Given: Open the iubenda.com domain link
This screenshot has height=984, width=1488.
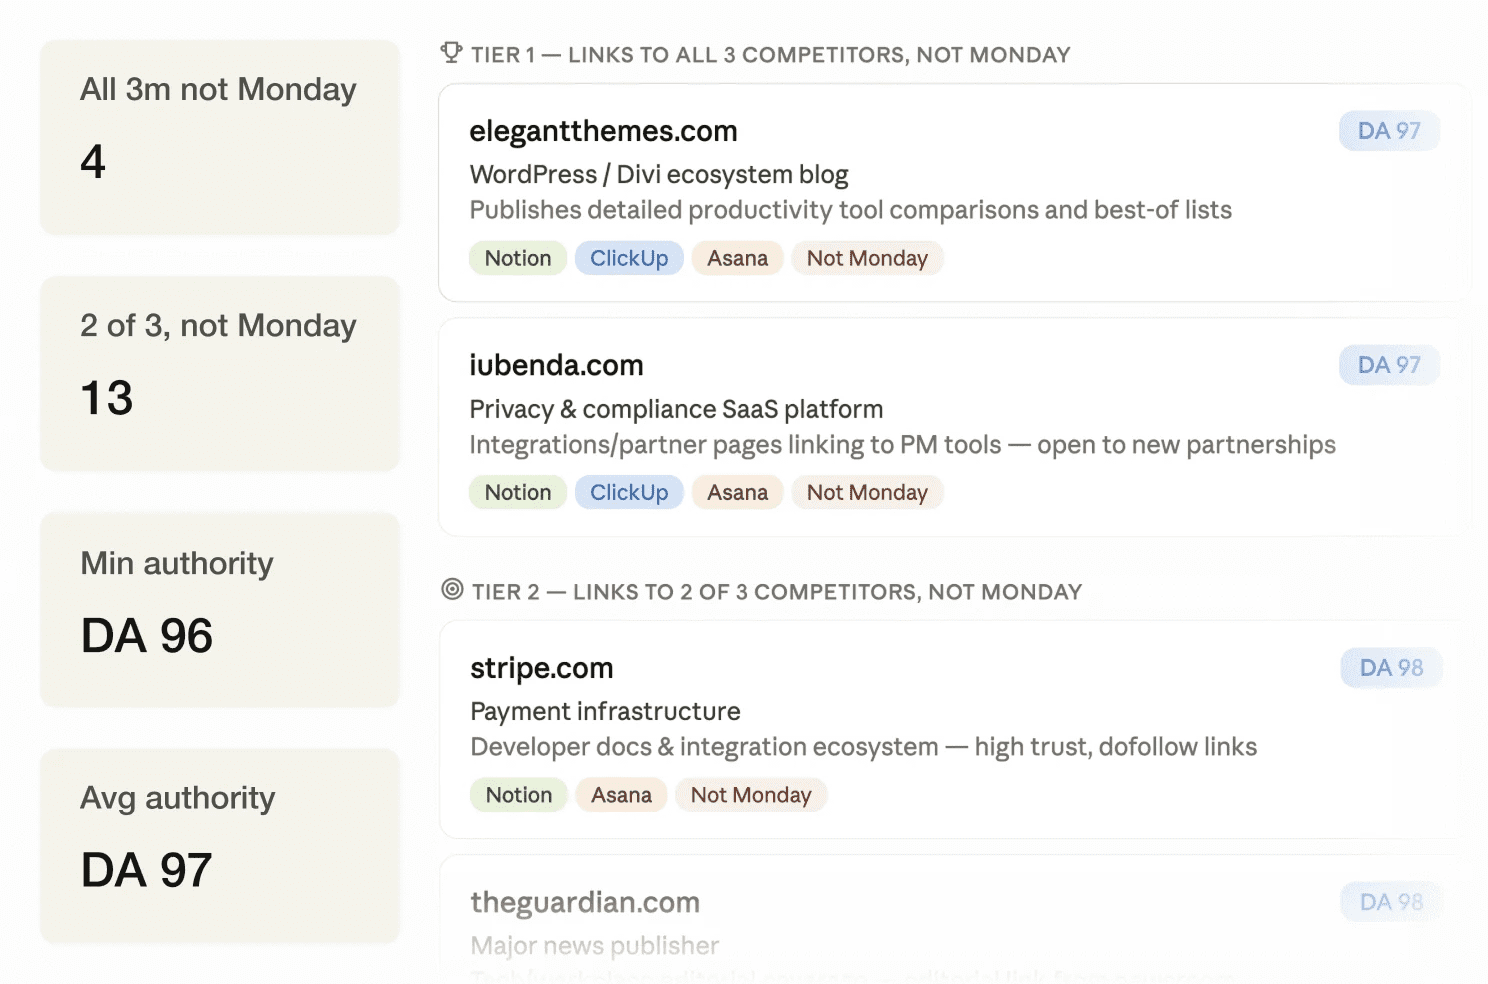Looking at the screenshot, I should pyautogui.click(x=556, y=365).
